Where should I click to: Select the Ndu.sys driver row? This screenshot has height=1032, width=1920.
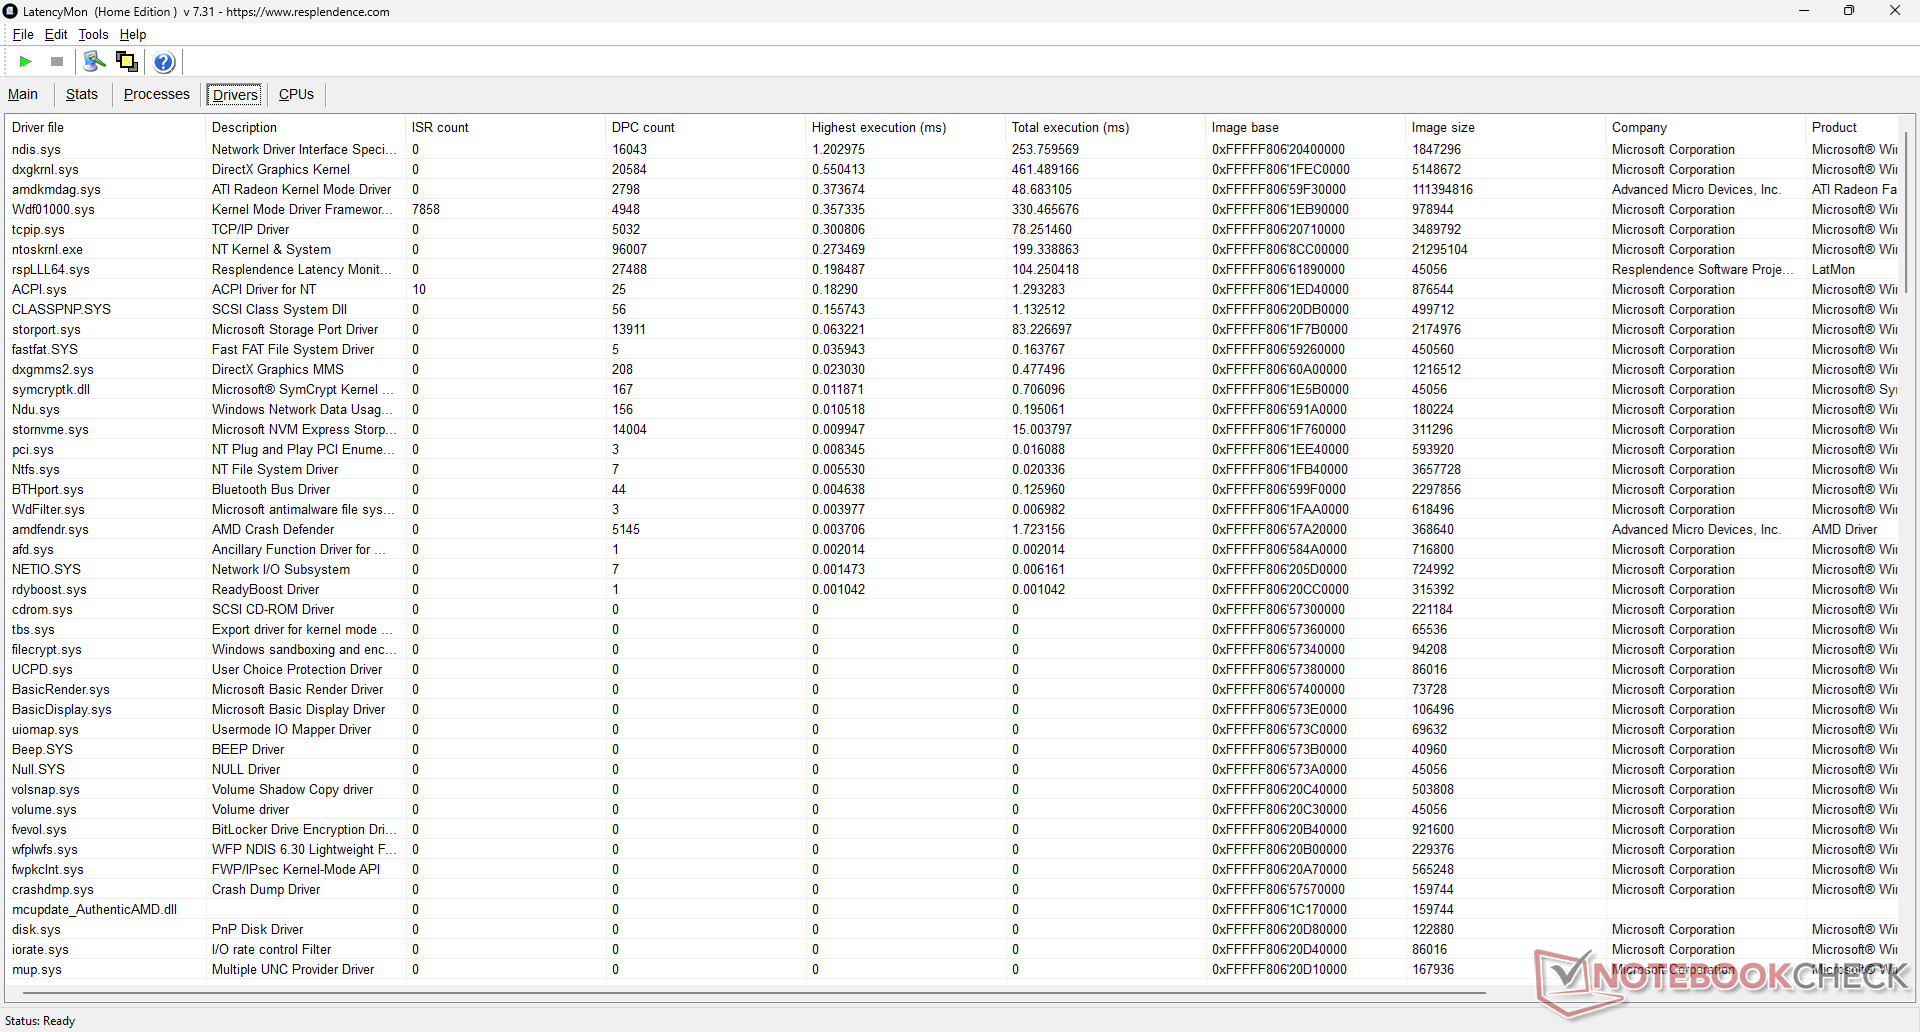[952, 409]
